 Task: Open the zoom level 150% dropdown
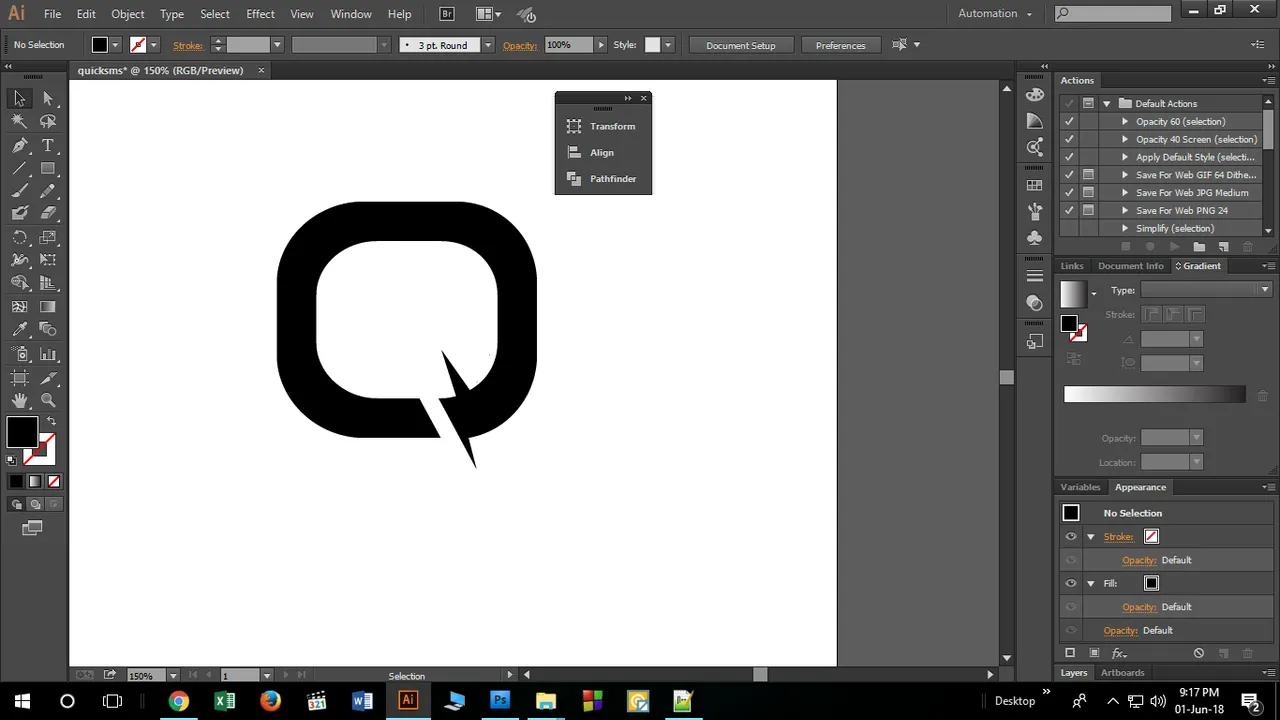(x=173, y=676)
